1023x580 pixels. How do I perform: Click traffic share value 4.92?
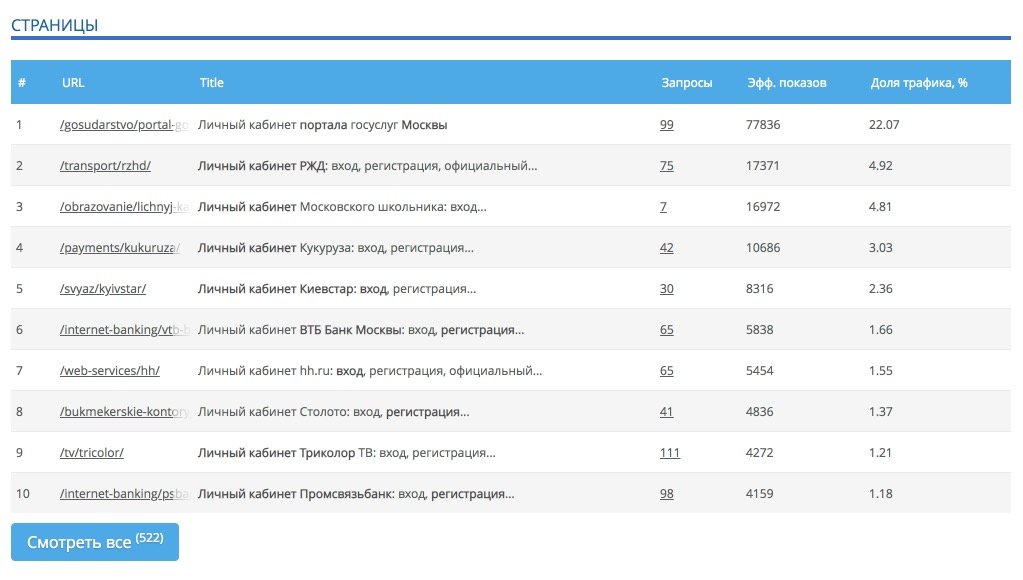point(880,166)
